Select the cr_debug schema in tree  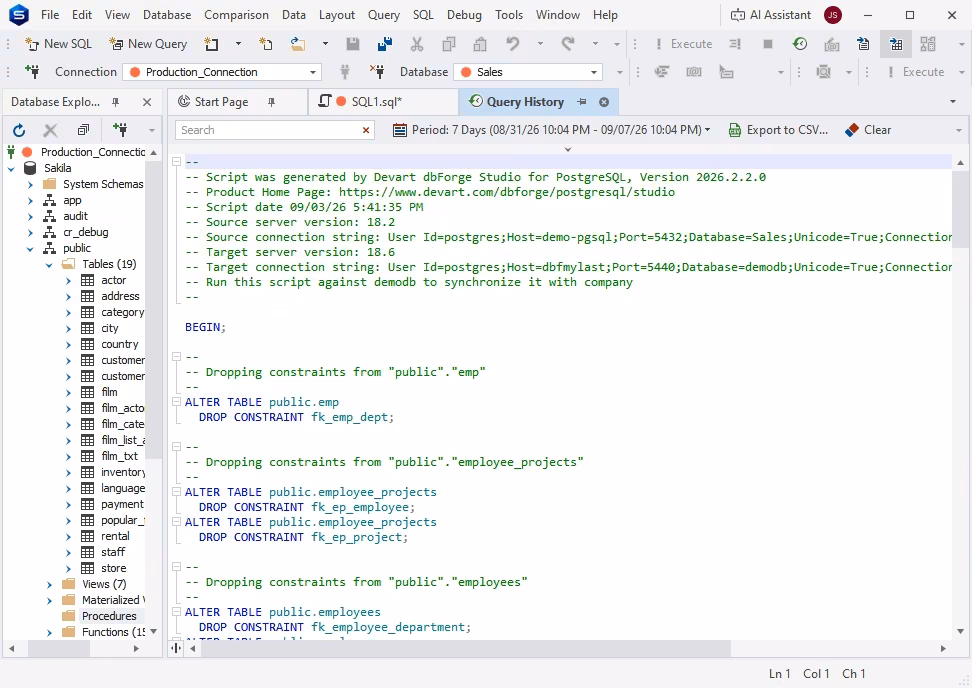(86, 232)
